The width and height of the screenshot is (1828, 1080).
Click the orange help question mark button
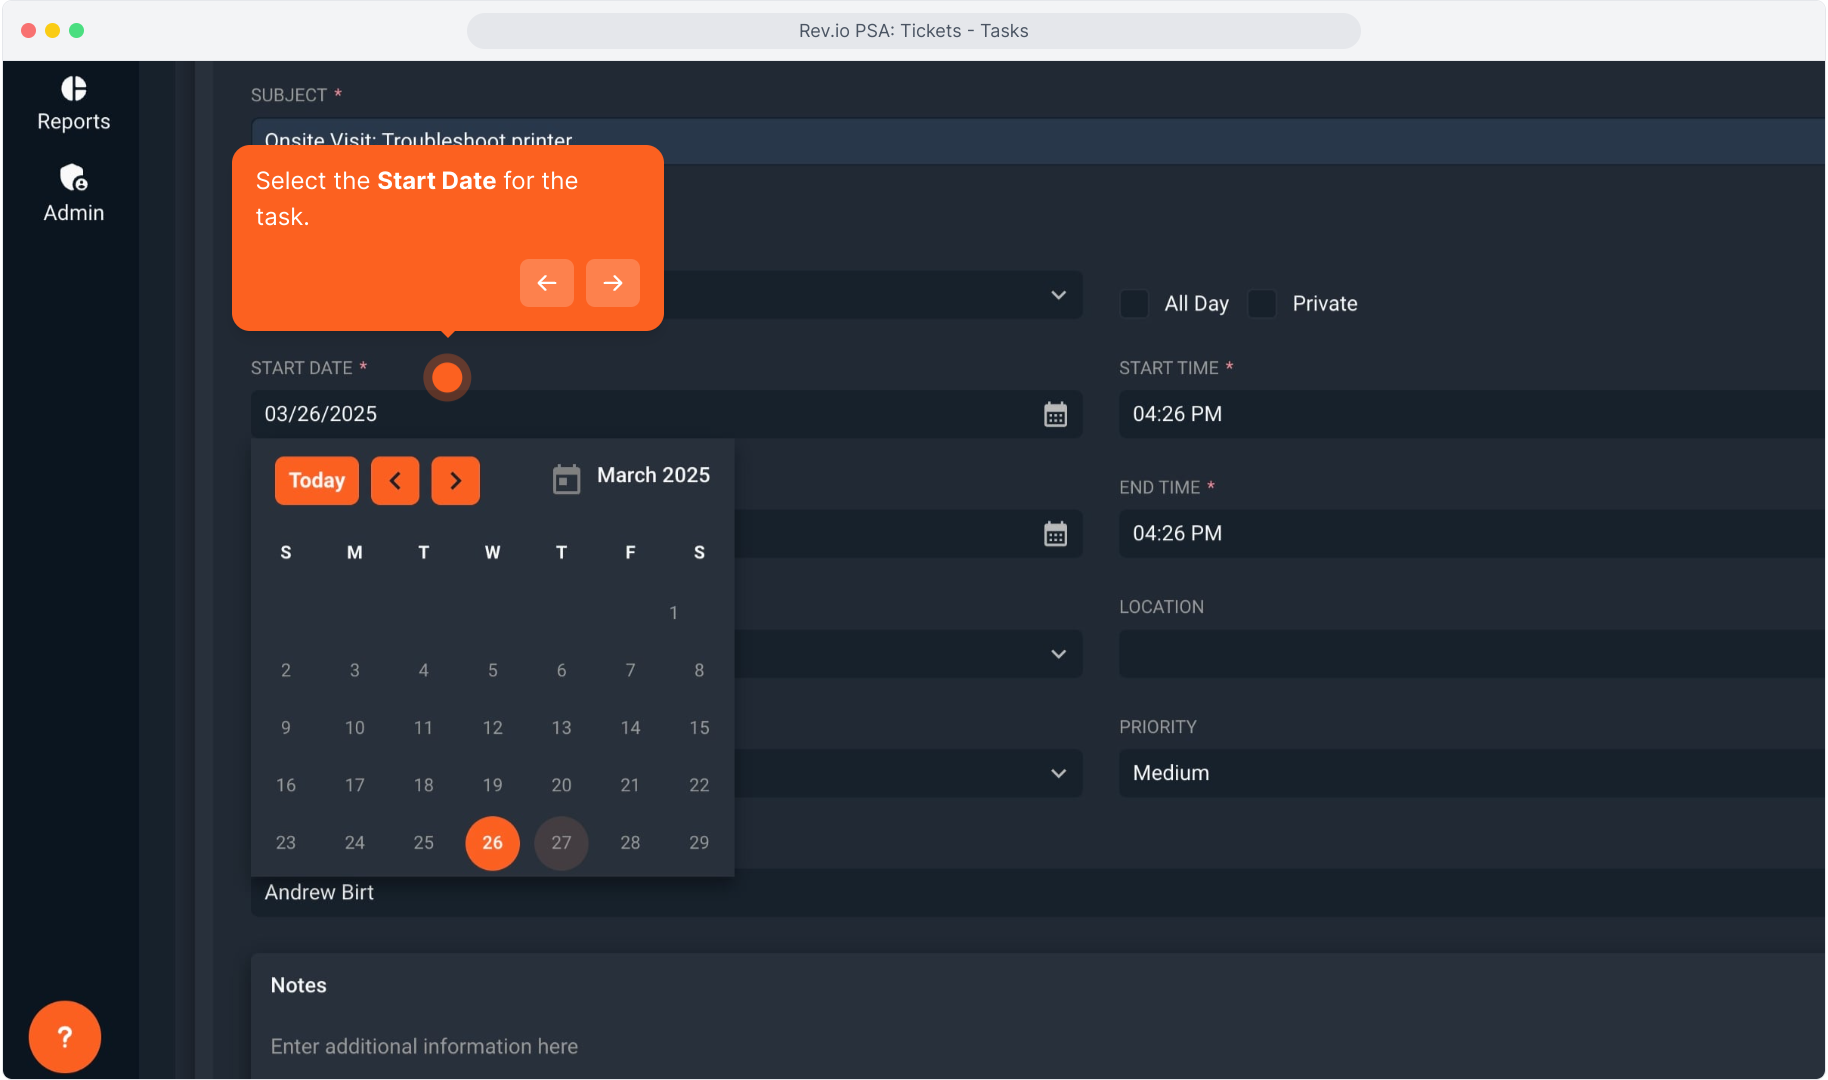pyautogui.click(x=65, y=1037)
